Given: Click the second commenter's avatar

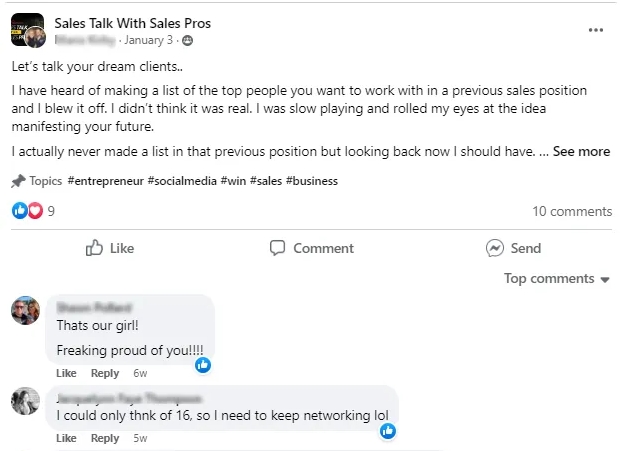Looking at the screenshot, I should (25, 401).
